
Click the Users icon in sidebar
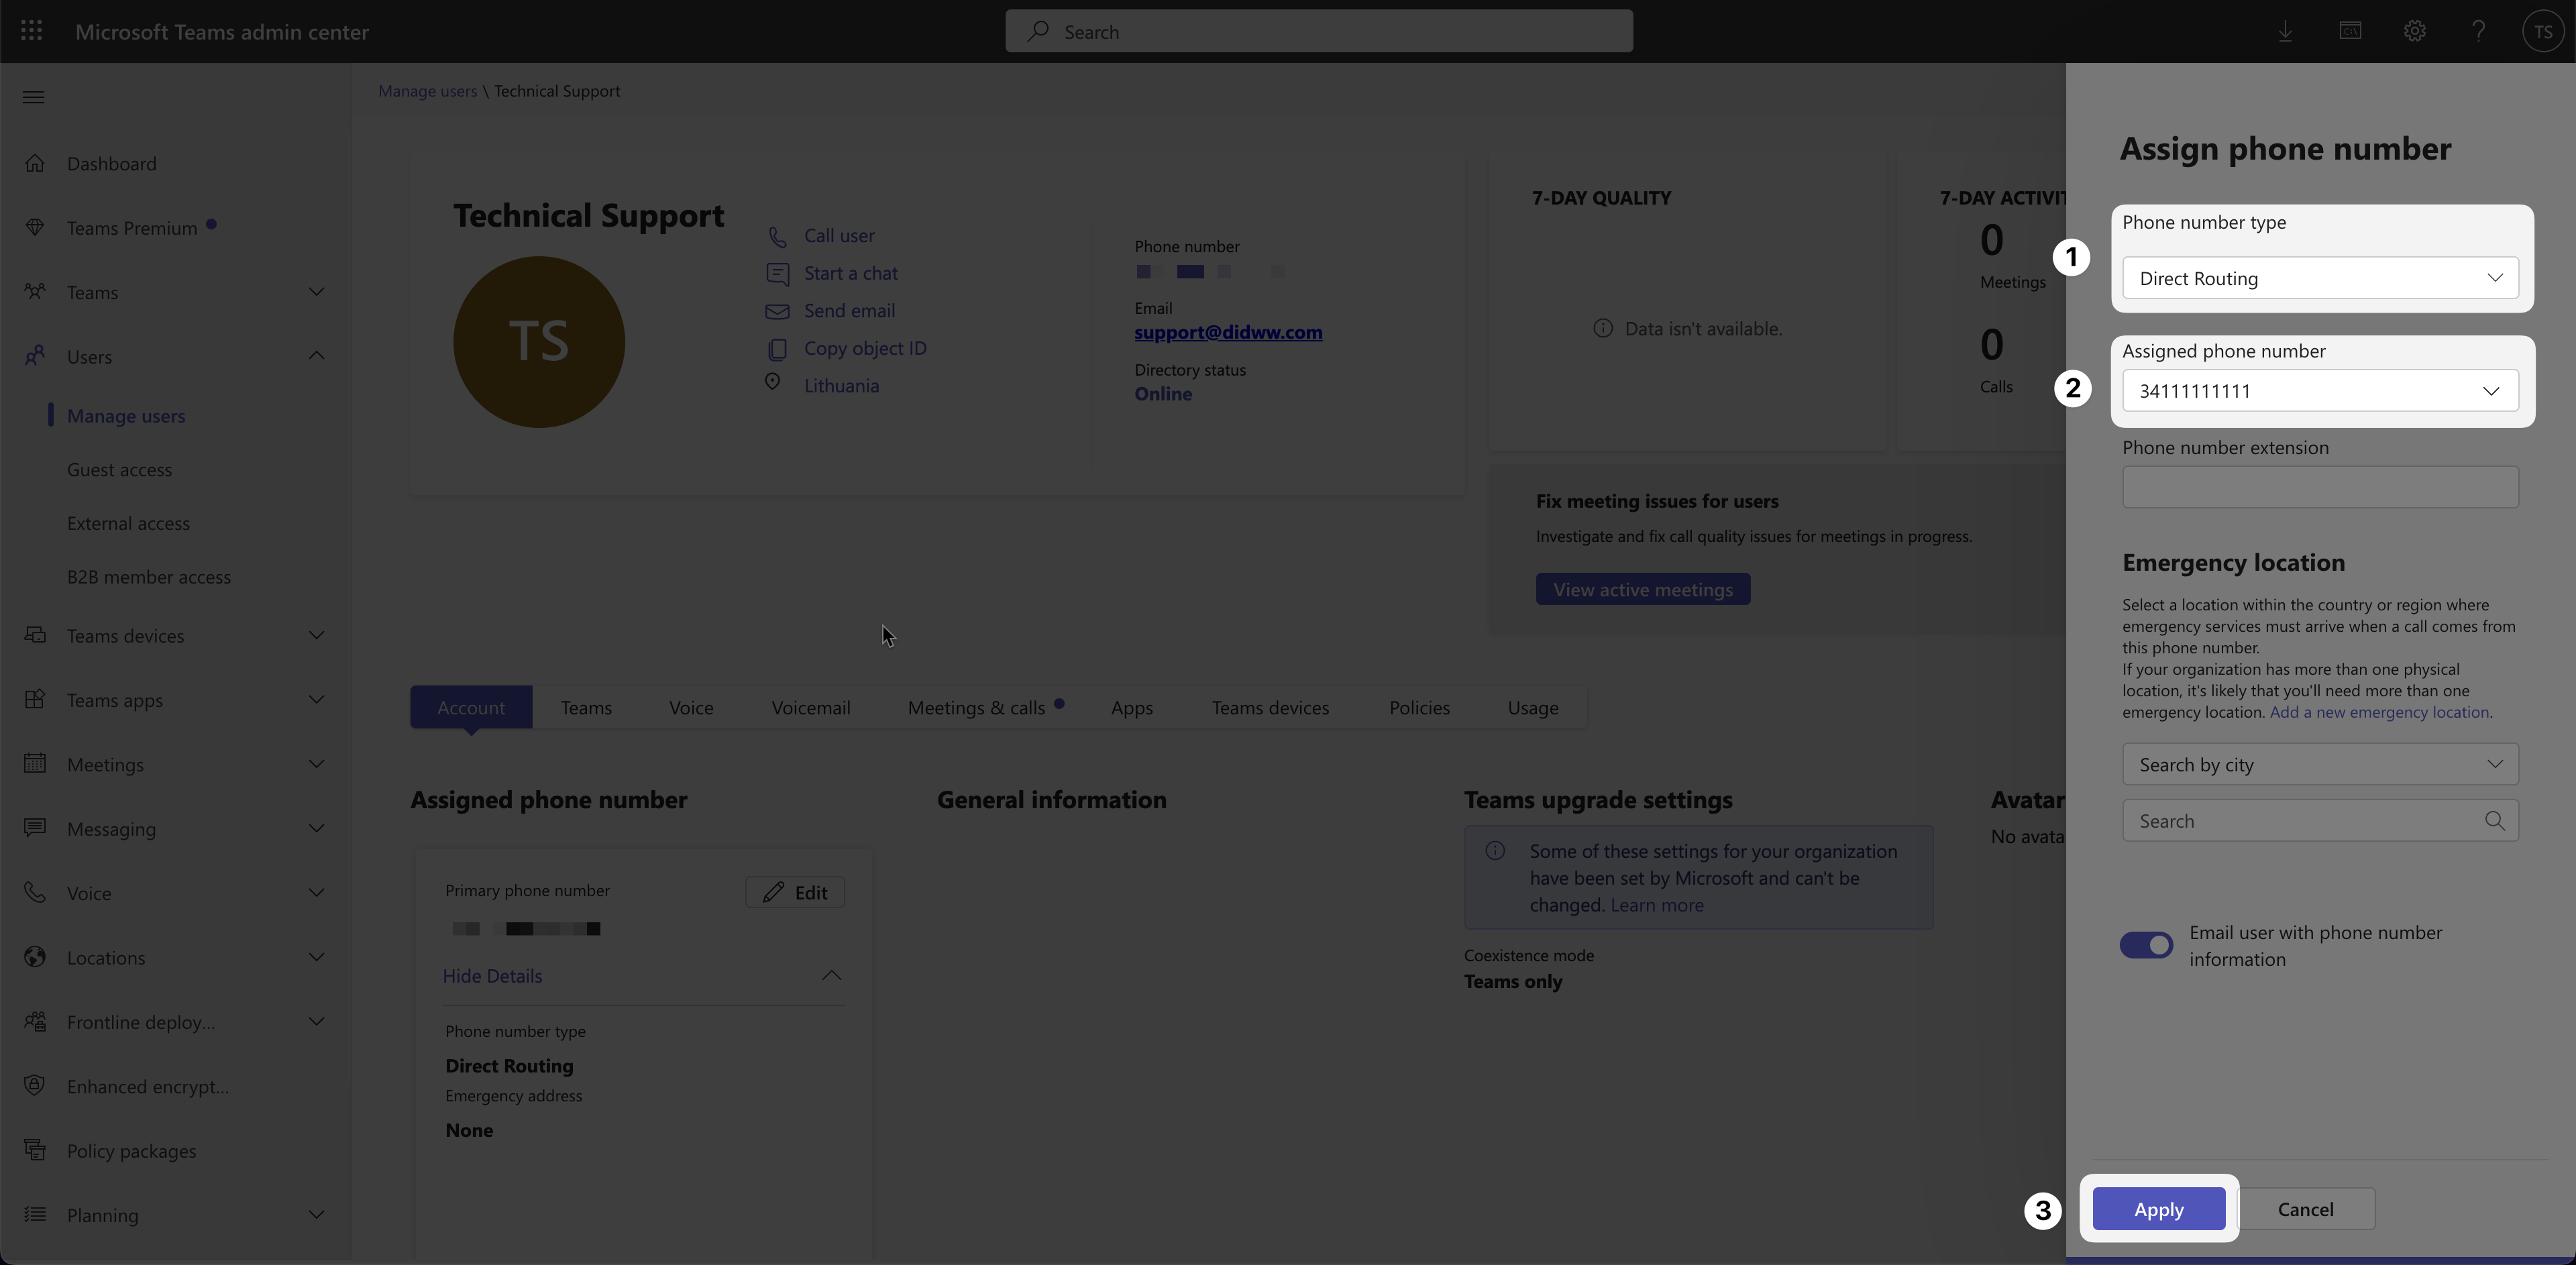pyautogui.click(x=35, y=356)
